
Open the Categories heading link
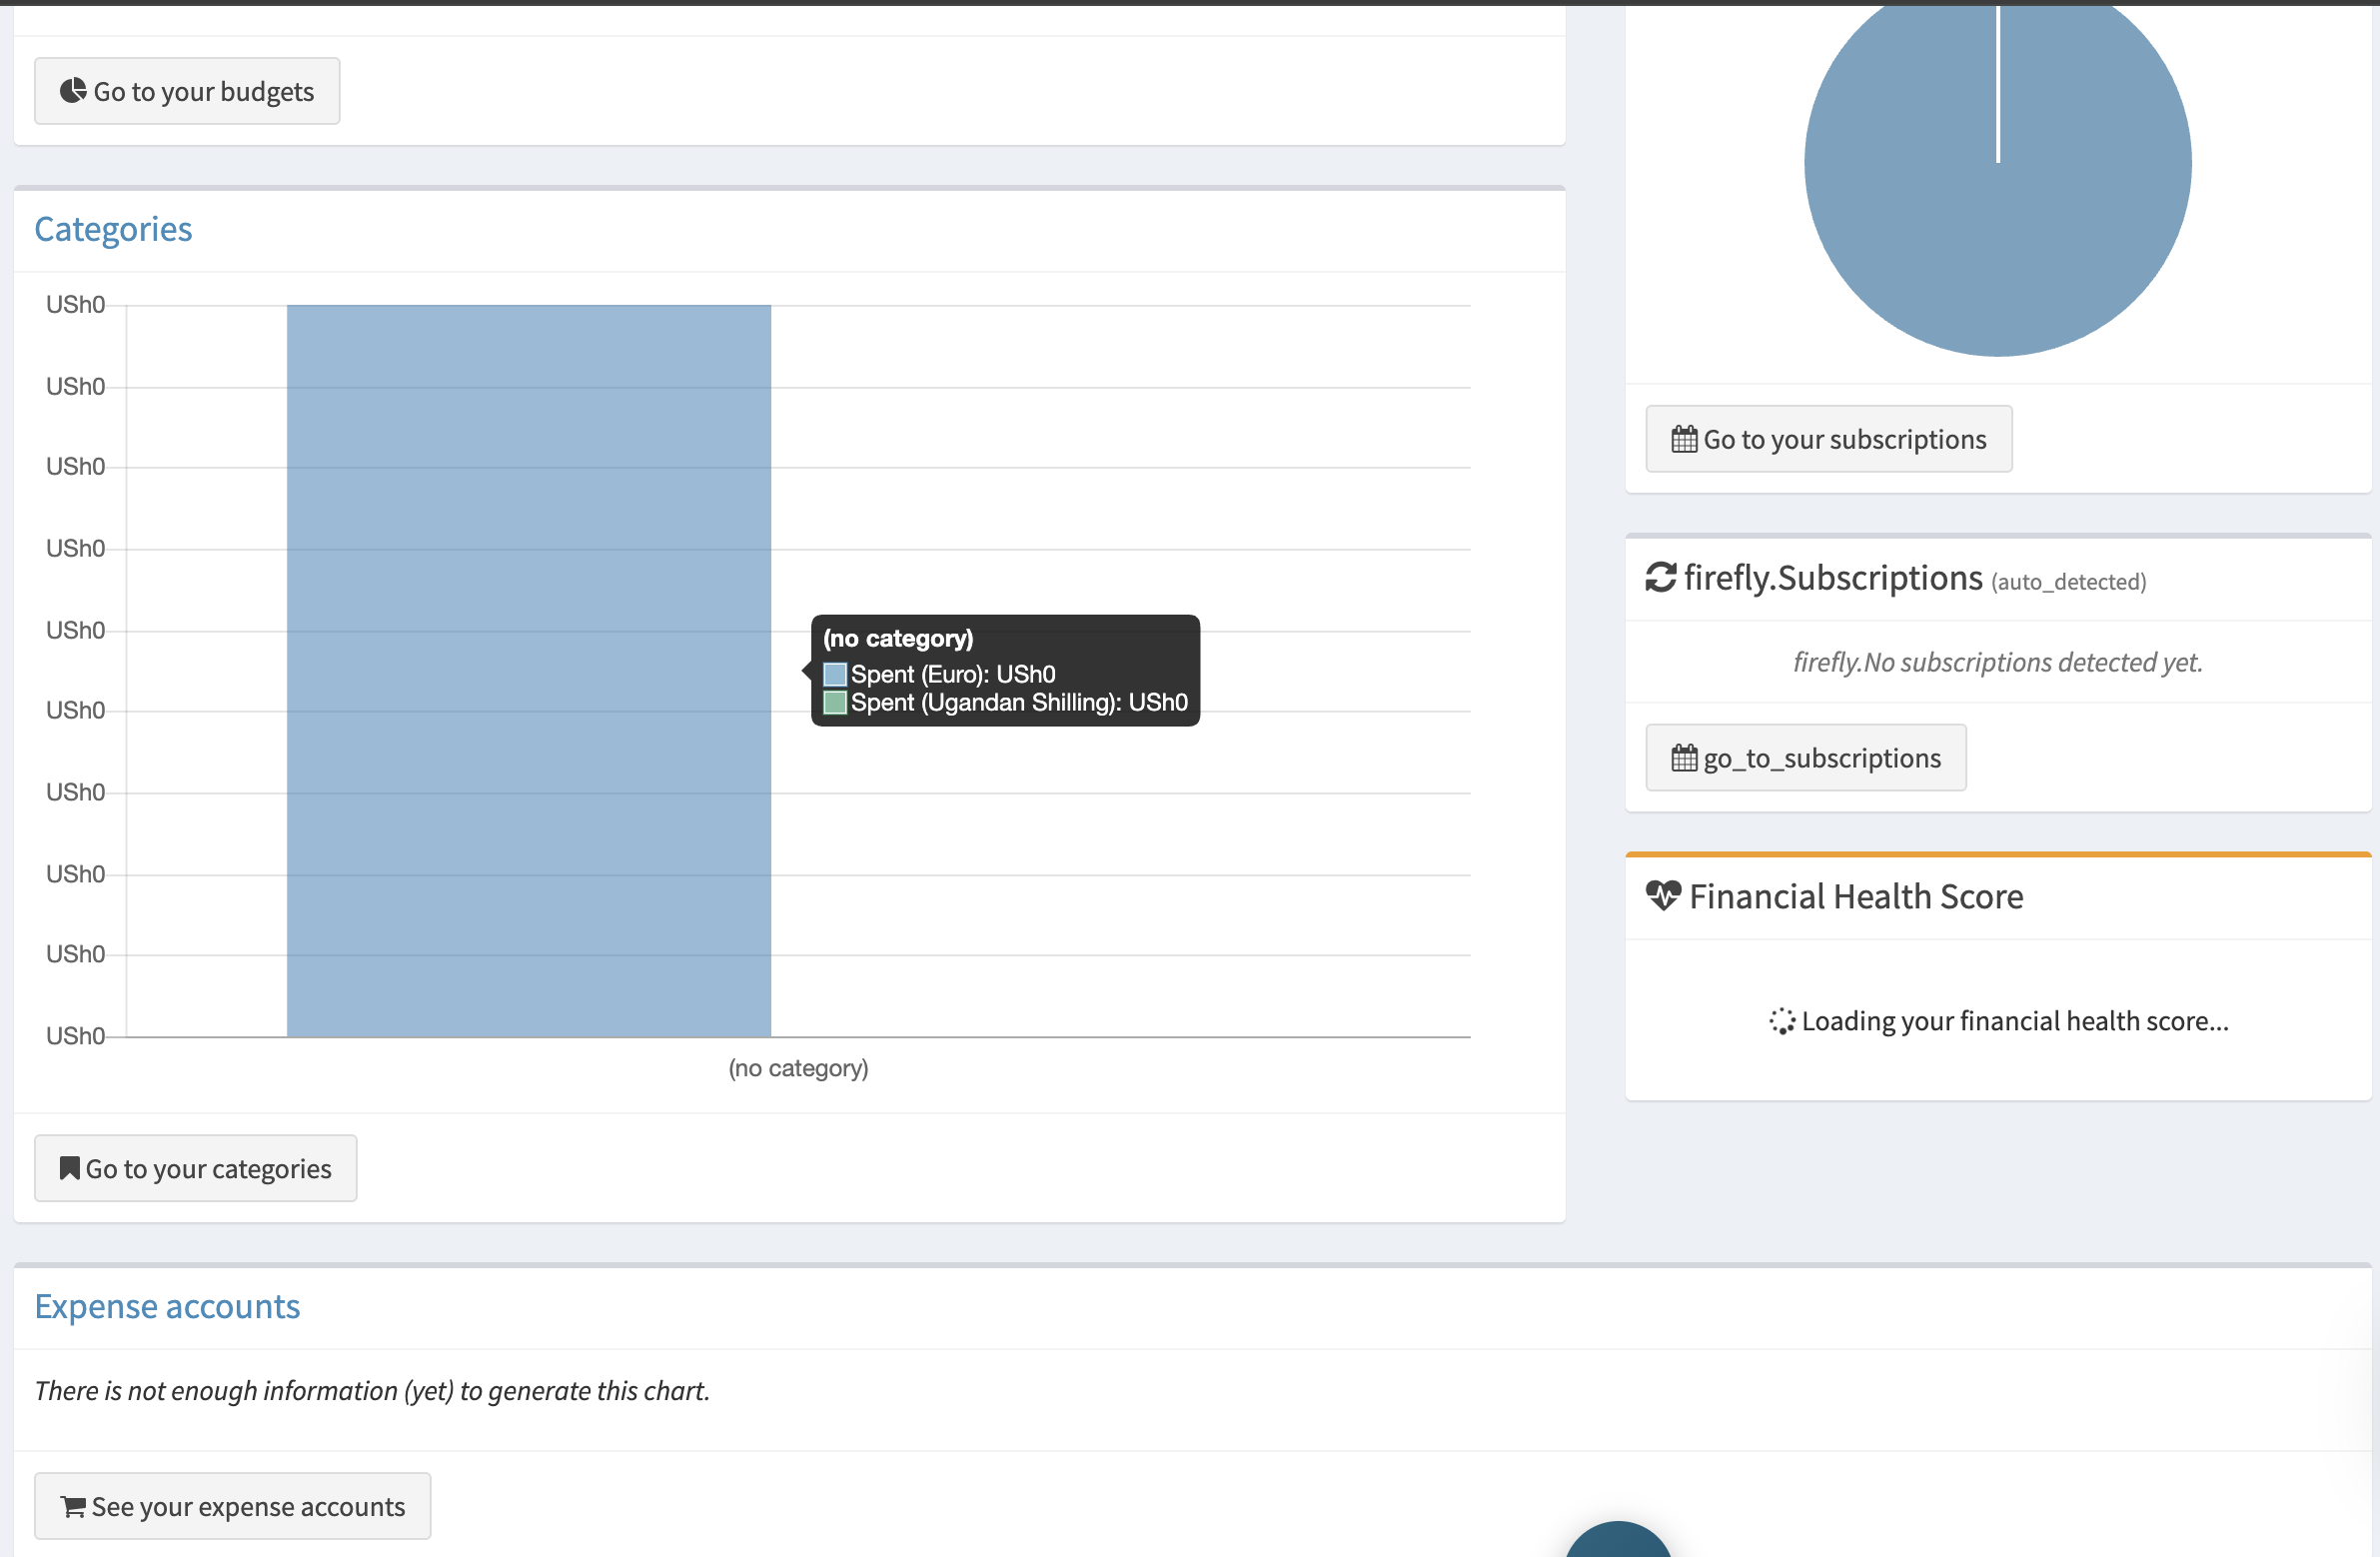click(113, 229)
